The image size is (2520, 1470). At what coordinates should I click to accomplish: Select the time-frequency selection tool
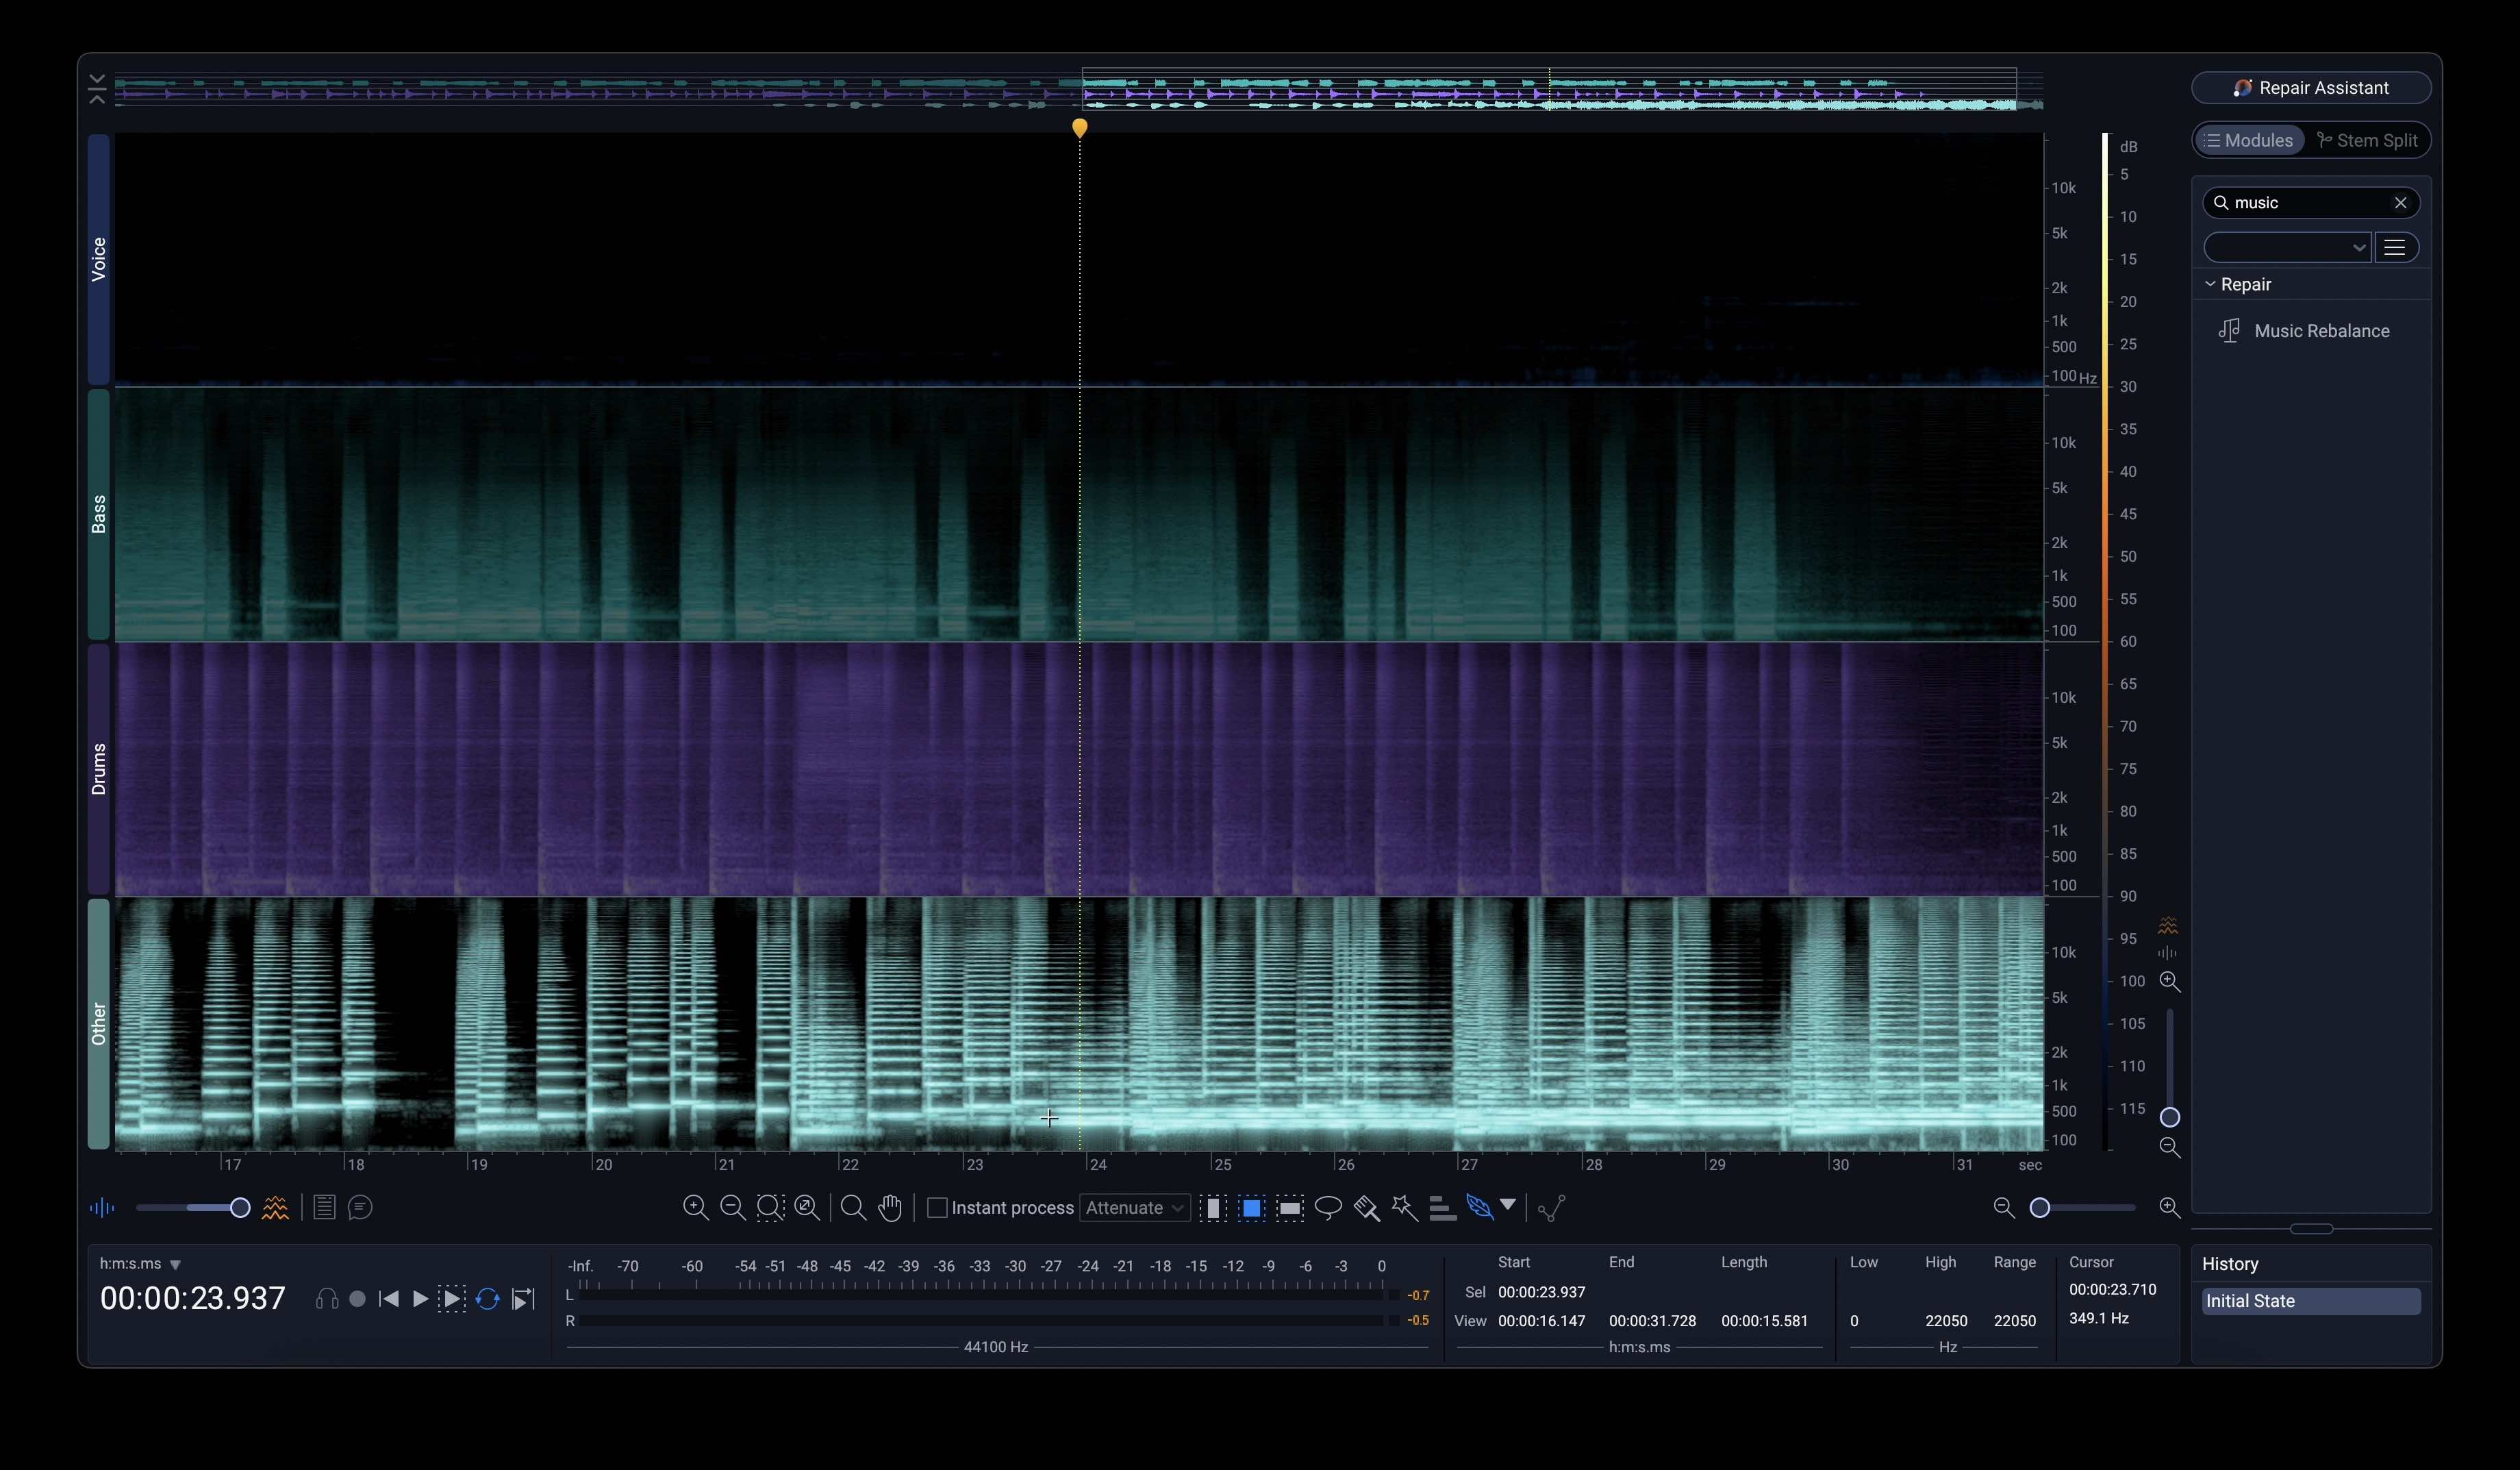click(x=1251, y=1208)
